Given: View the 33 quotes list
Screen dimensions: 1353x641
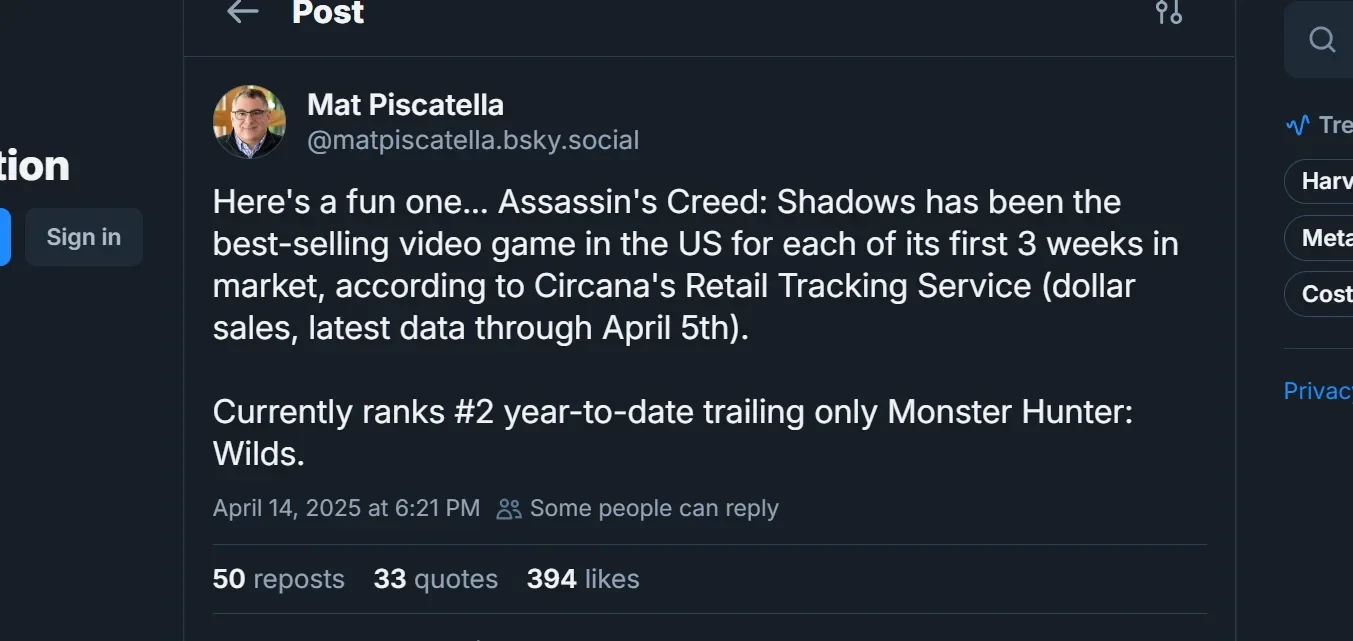Looking at the screenshot, I should pos(435,579).
